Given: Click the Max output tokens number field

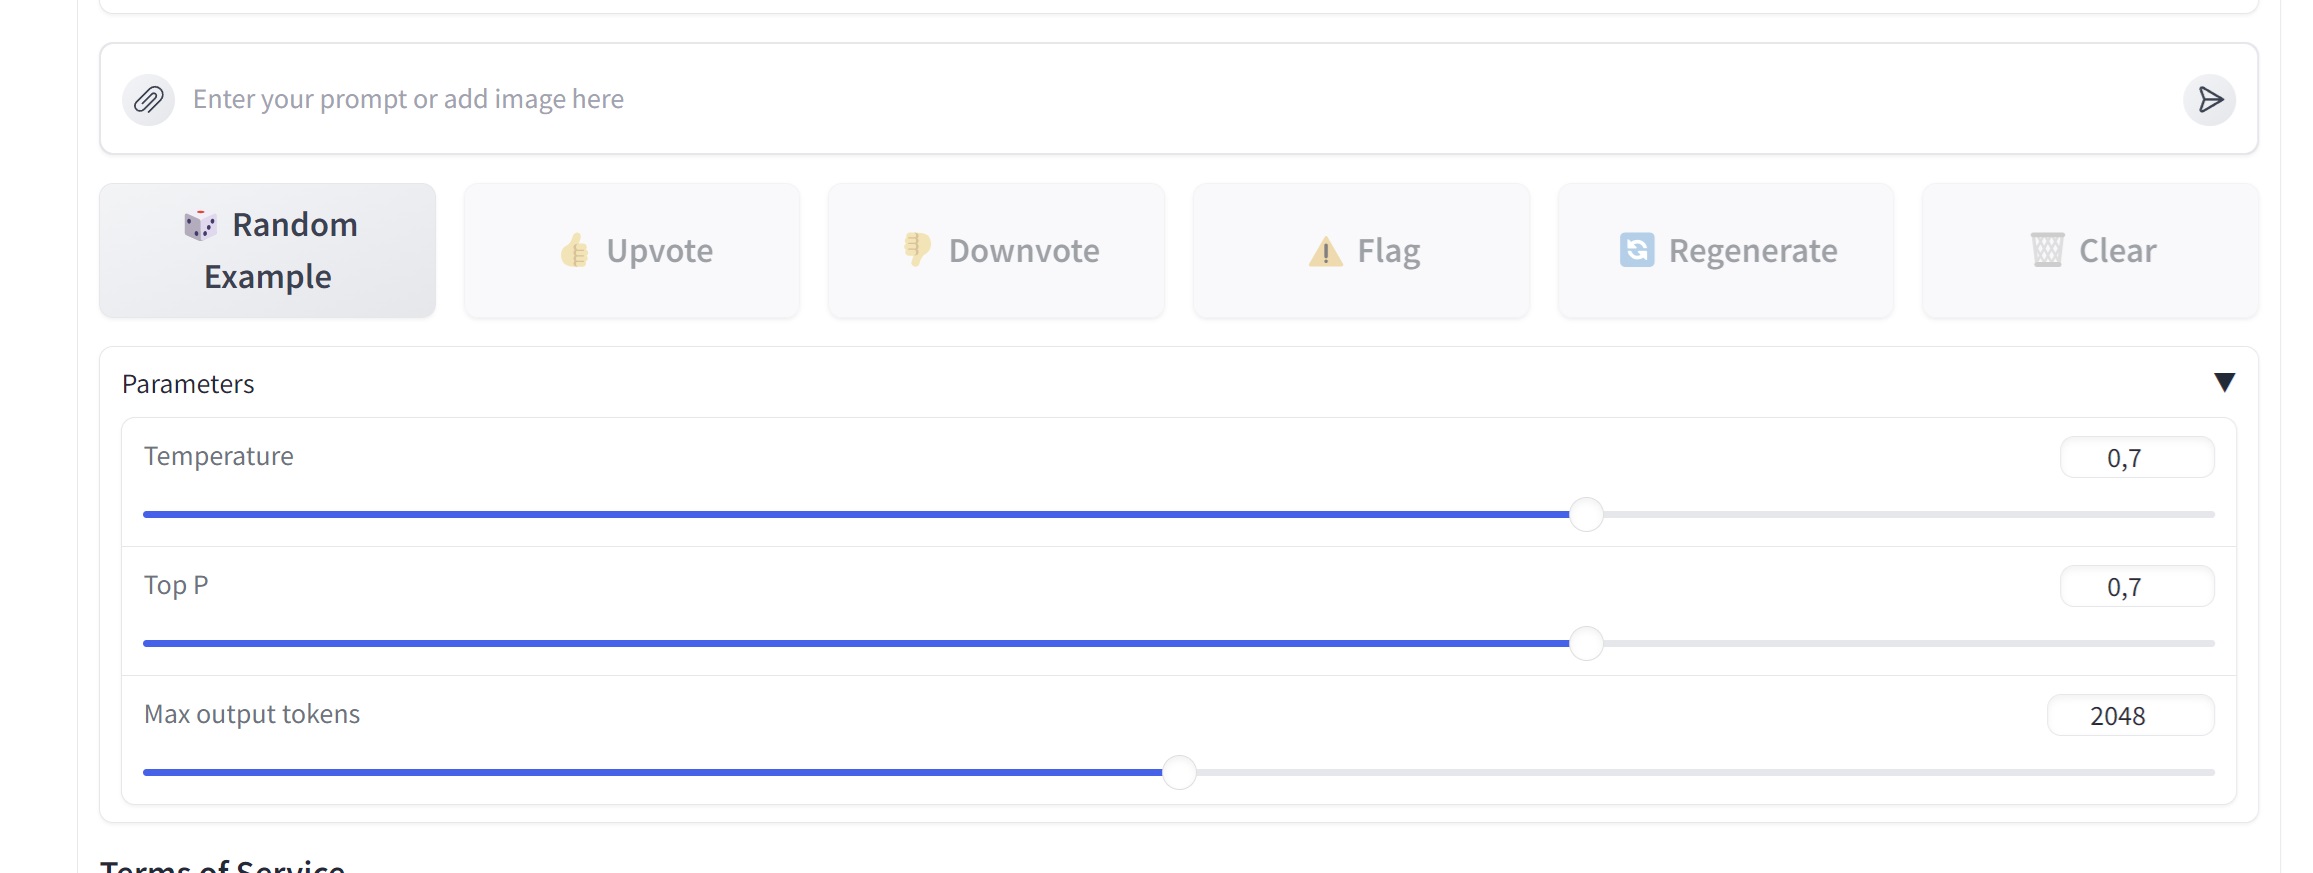Looking at the screenshot, I should [x=2130, y=716].
